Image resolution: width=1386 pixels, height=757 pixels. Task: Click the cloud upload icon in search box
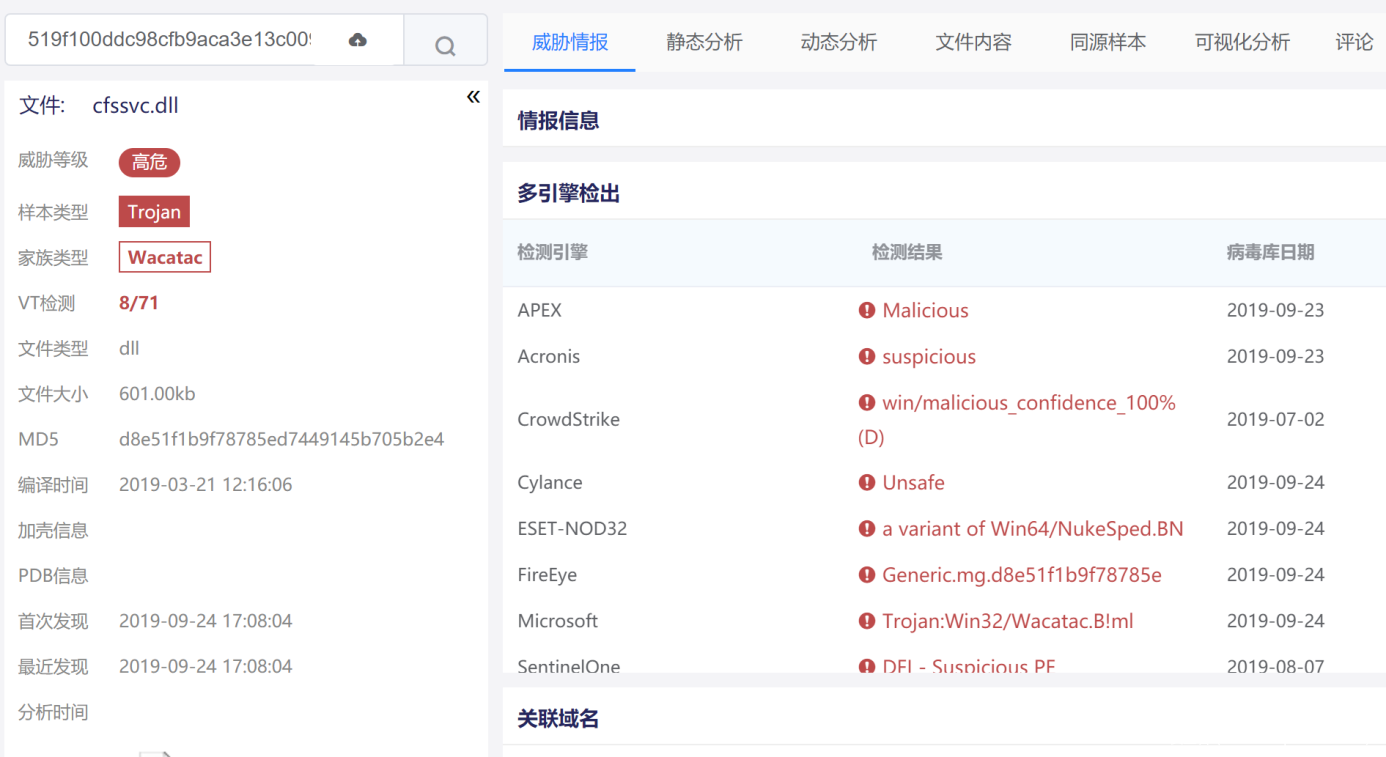[x=358, y=40]
